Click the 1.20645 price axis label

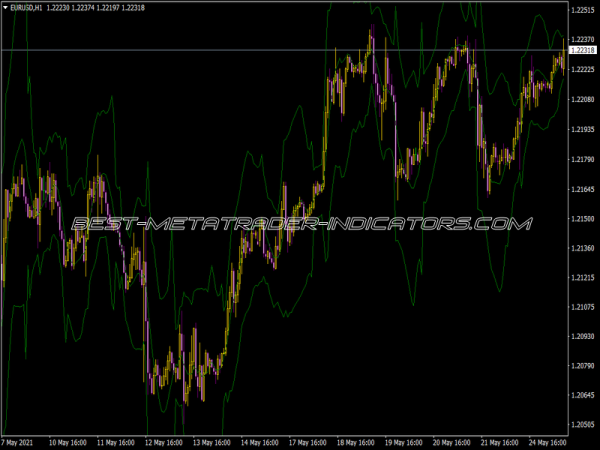582,395
